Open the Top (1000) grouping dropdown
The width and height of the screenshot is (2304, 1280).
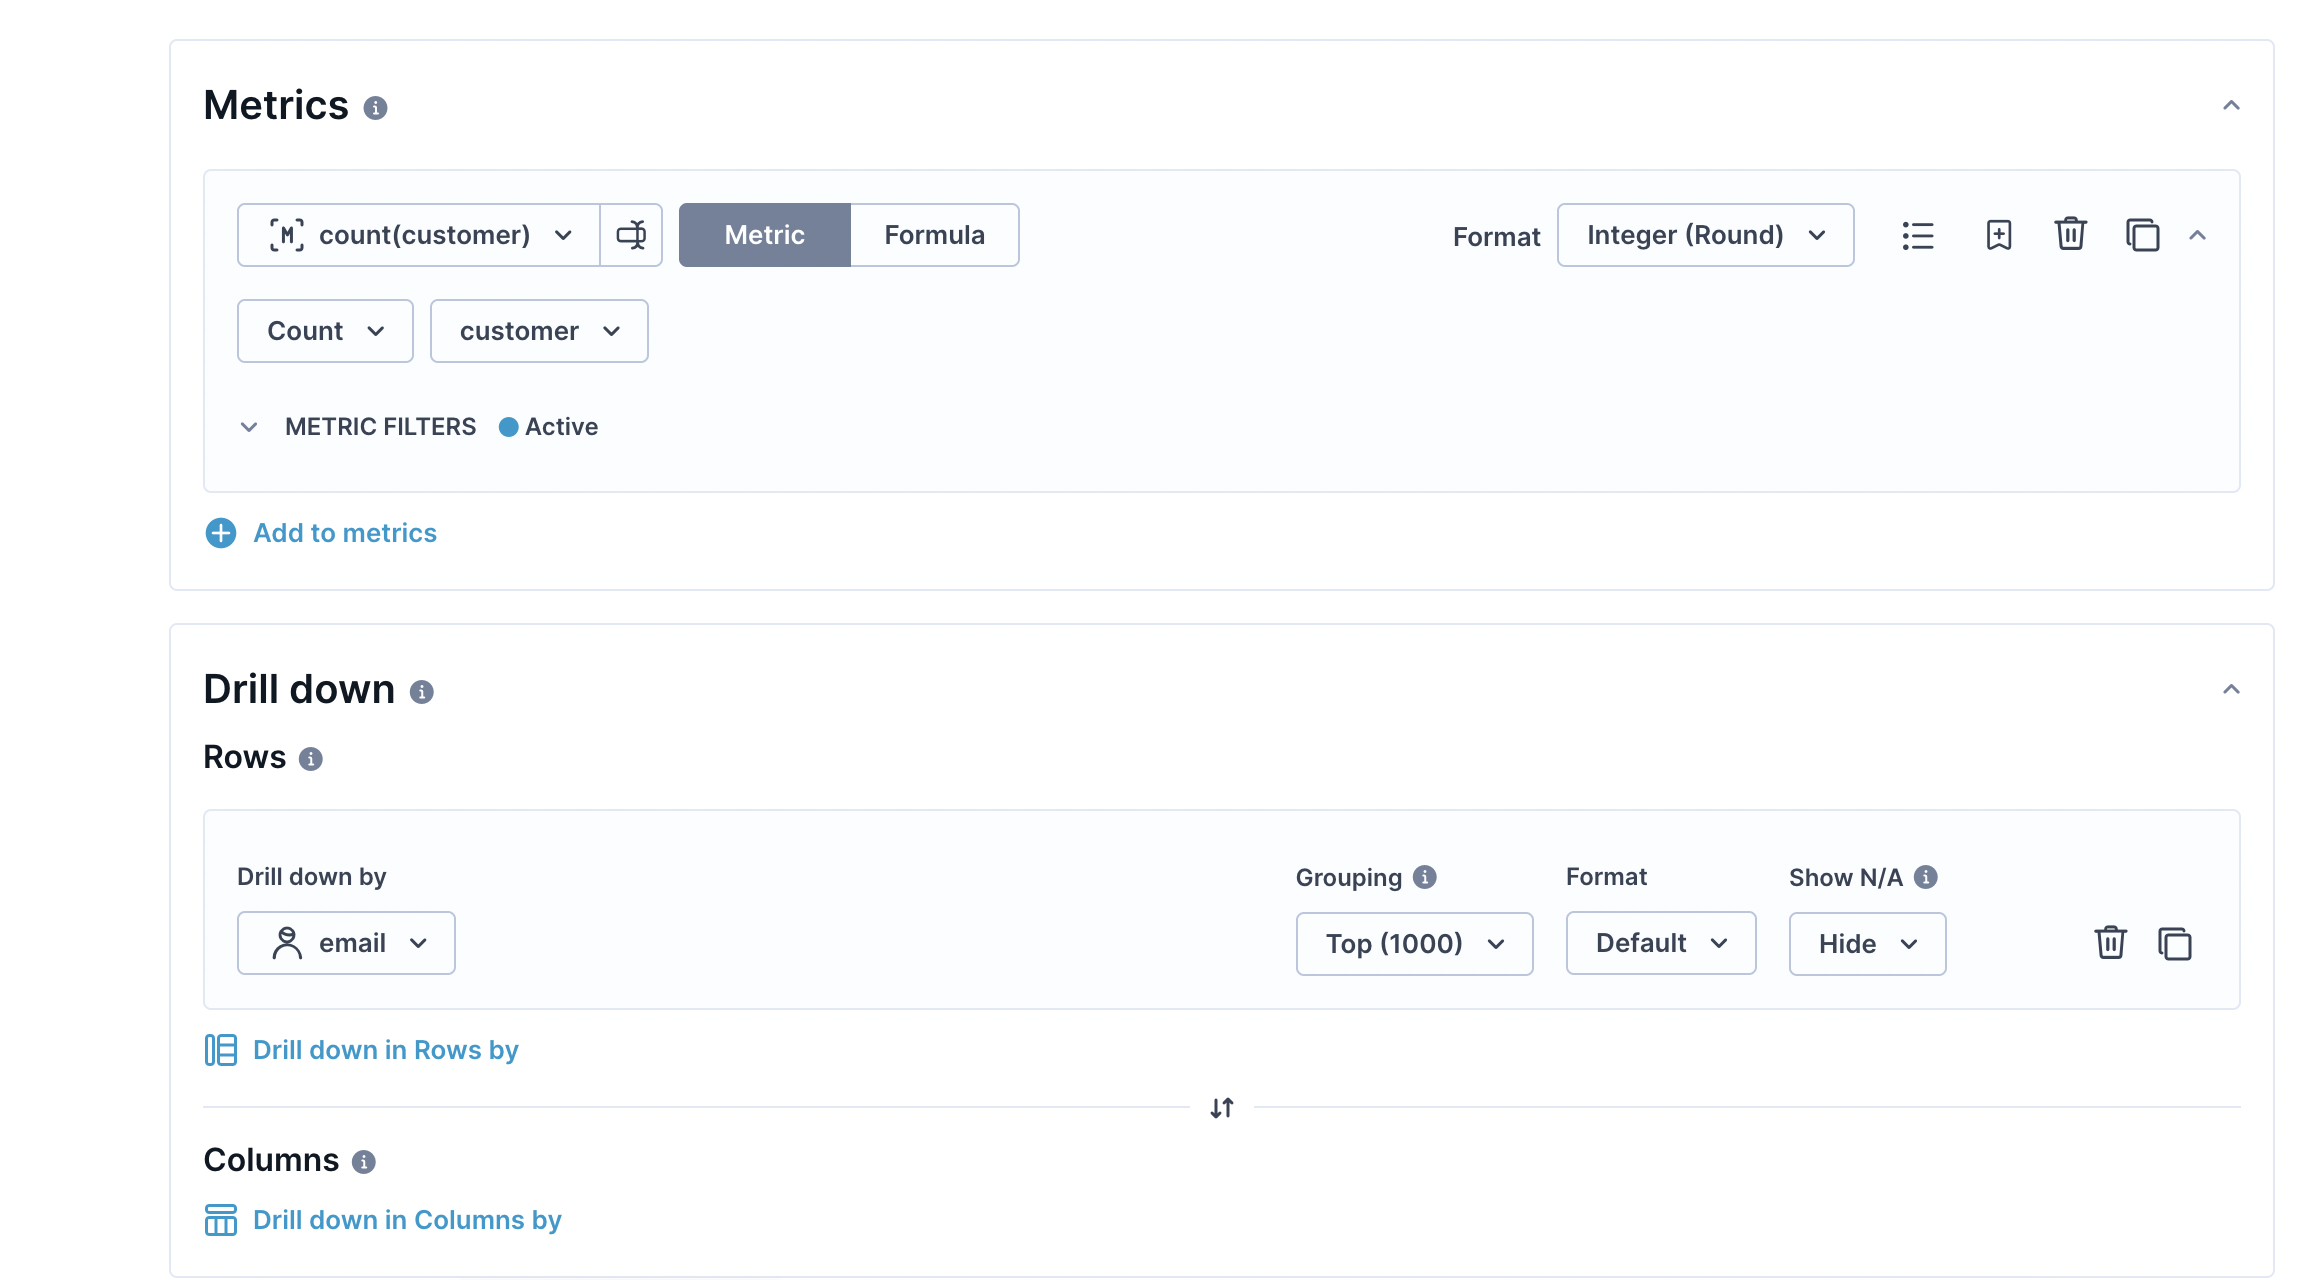pyautogui.click(x=1414, y=944)
